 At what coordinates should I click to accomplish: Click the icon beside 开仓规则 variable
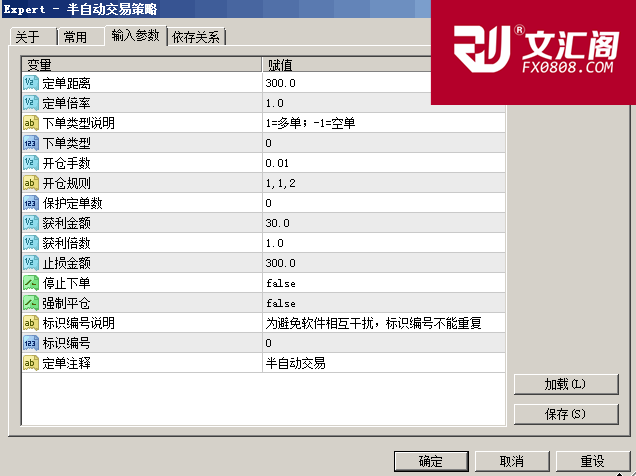(30, 183)
